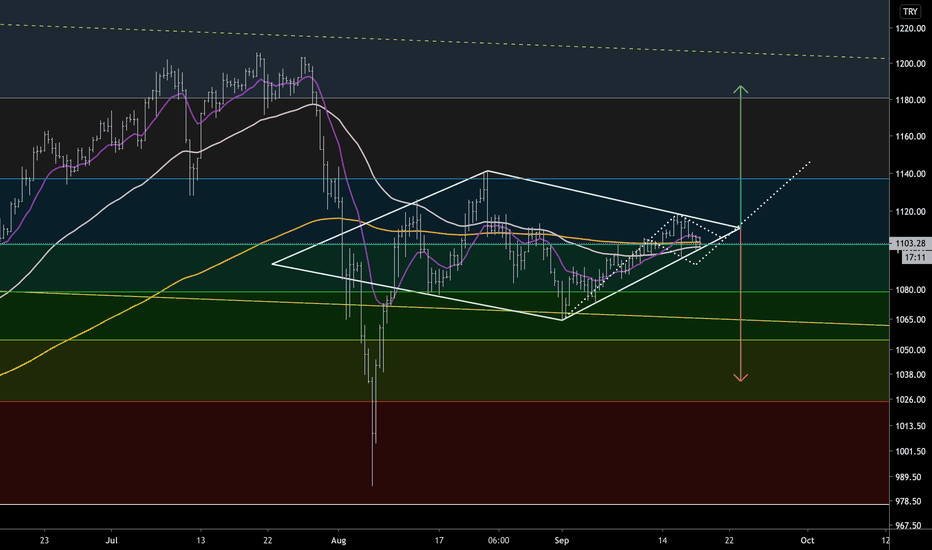Click the 1200.00 price axis label
The width and height of the screenshot is (932, 550).
tap(911, 64)
